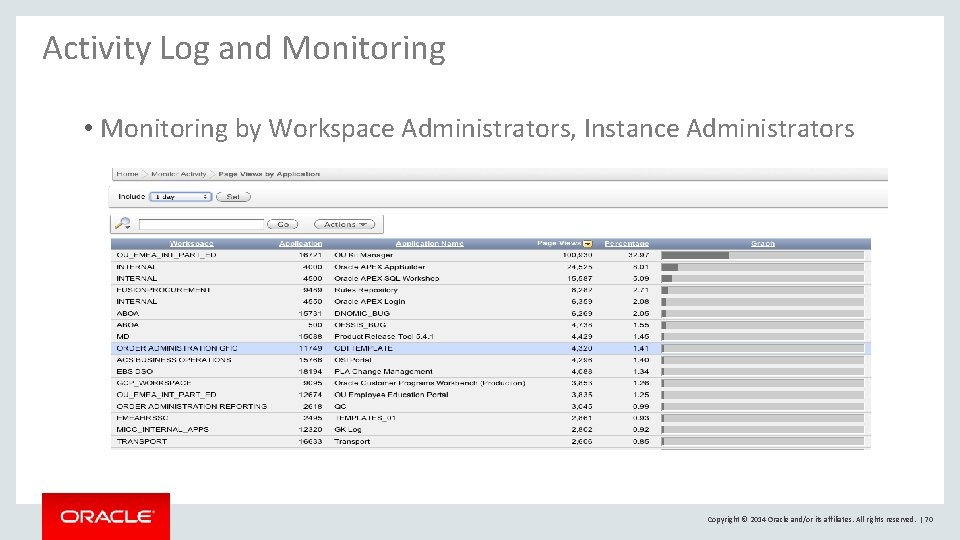Click ORDER ADMINISTRATION REPORTING workspace cell
The height and width of the screenshot is (540, 960).
click(192, 407)
